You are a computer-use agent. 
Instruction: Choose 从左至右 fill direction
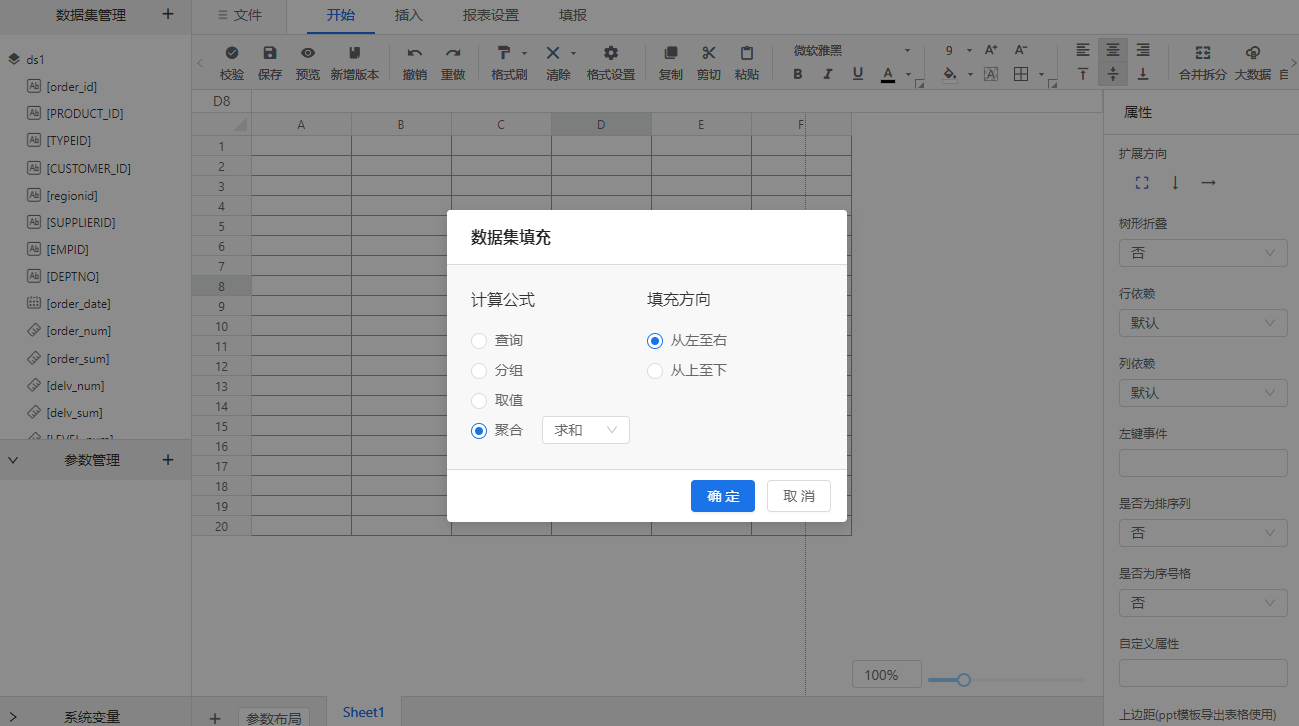pyautogui.click(x=655, y=341)
